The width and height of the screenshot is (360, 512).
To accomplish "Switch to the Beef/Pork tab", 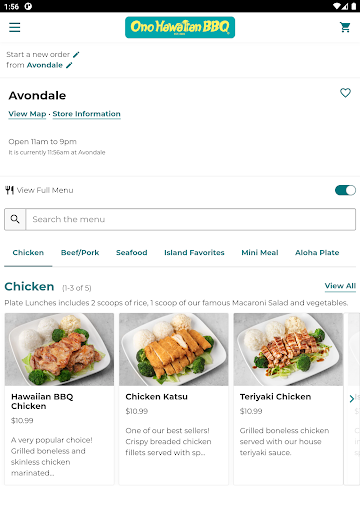I will 80,253.
